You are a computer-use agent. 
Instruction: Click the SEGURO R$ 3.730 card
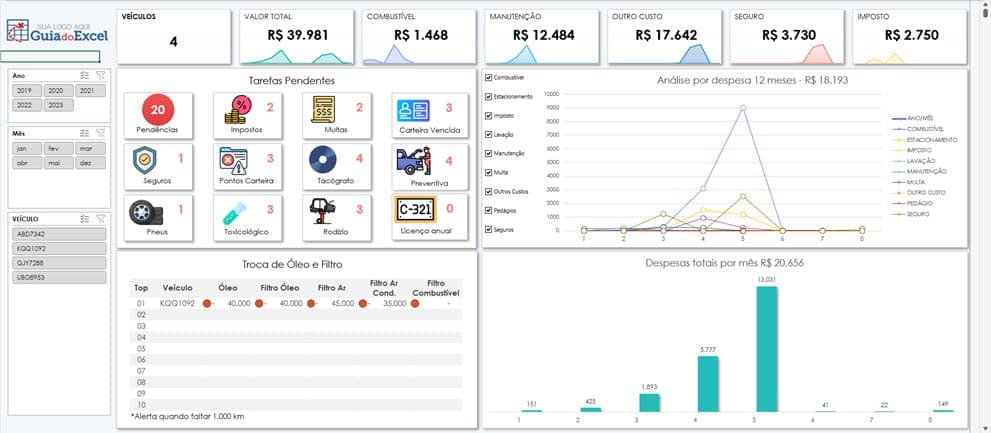tap(787, 37)
